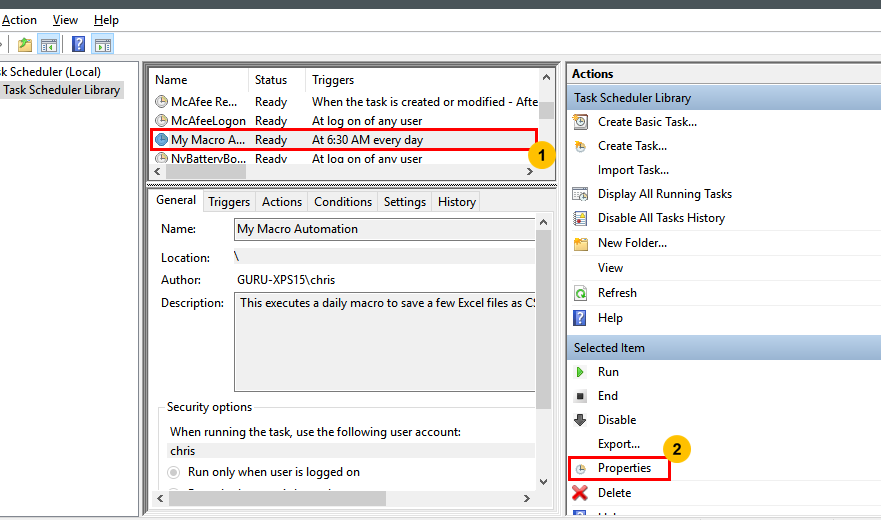The image size is (881, 520).
Task: Click 'At 6:30 AM every day' trigger cell
Action: pyautogui.click(x=367, y=140)
